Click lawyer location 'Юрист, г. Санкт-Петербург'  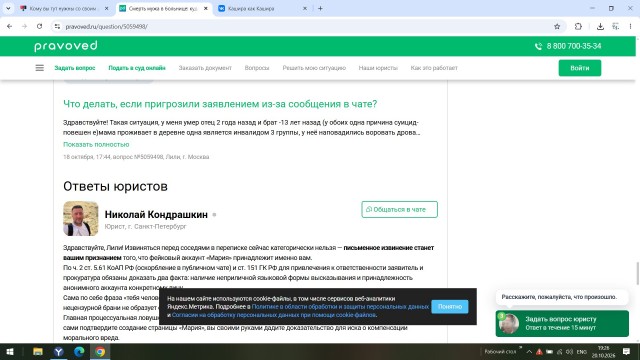[145, 226]
